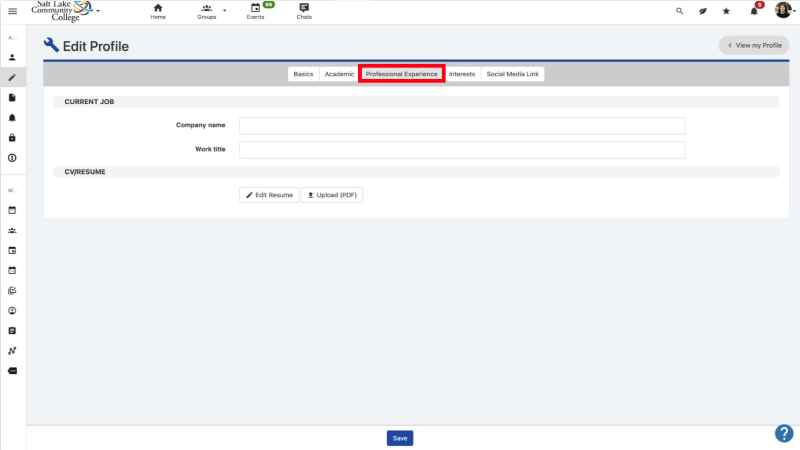This screenshot has height=450, width=800.
Task: Click the Save button
Action: (x=400, y=438)
